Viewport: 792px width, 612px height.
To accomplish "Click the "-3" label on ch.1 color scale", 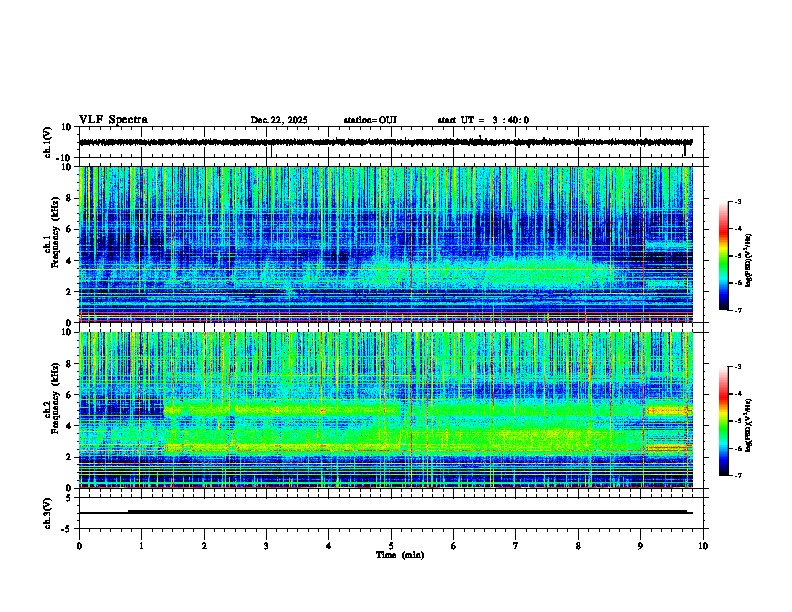I will 738,201.
